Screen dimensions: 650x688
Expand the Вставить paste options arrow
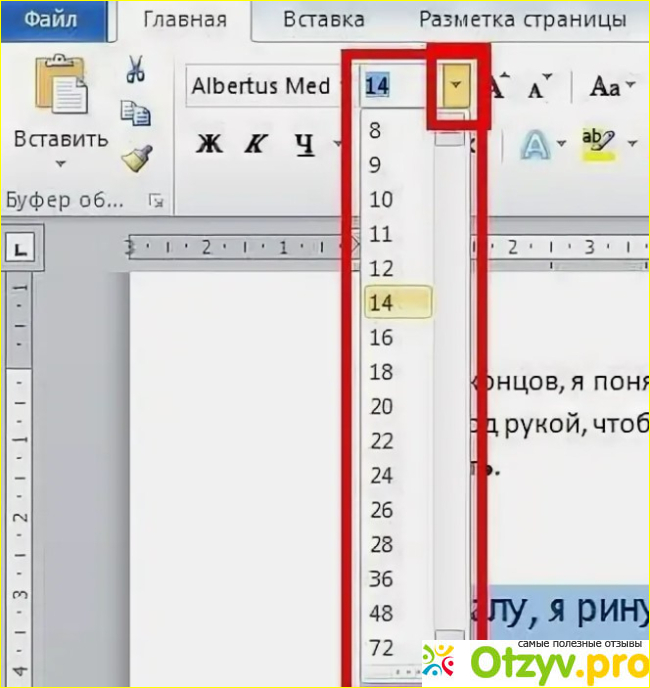coord(60,163)
